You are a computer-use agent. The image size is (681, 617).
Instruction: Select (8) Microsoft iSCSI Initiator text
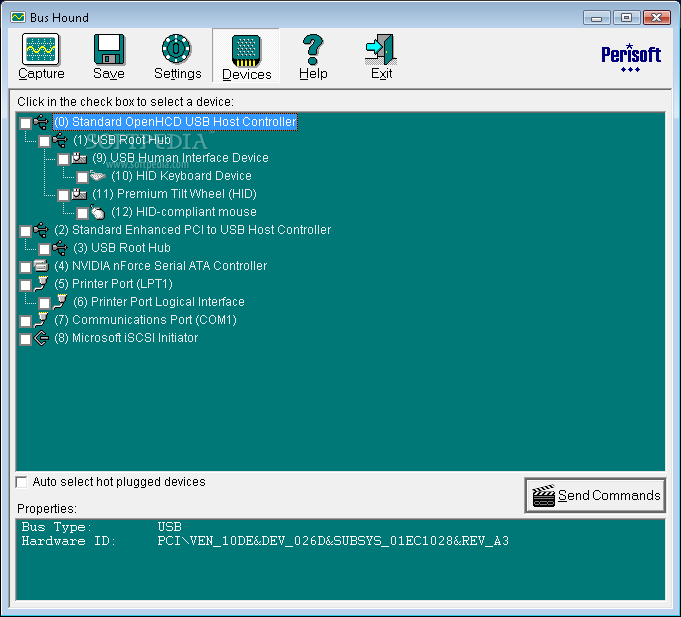click(x=126, y=338)
